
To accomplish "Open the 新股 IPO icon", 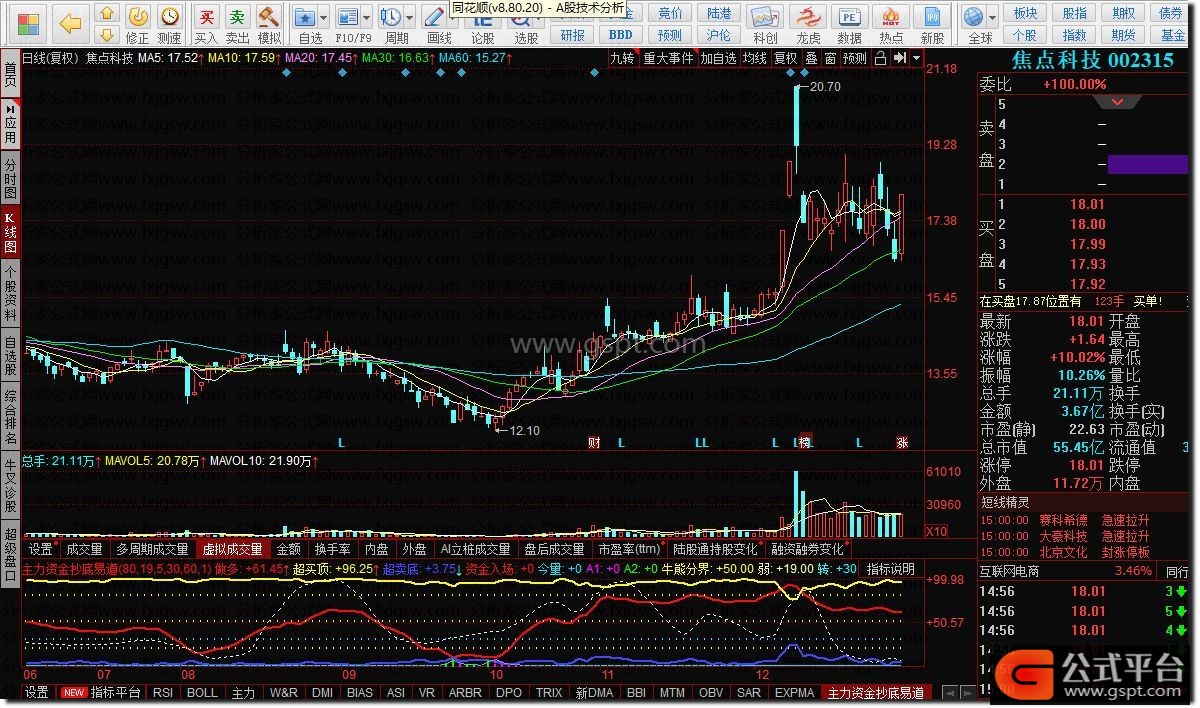I will tap(932, 17).
